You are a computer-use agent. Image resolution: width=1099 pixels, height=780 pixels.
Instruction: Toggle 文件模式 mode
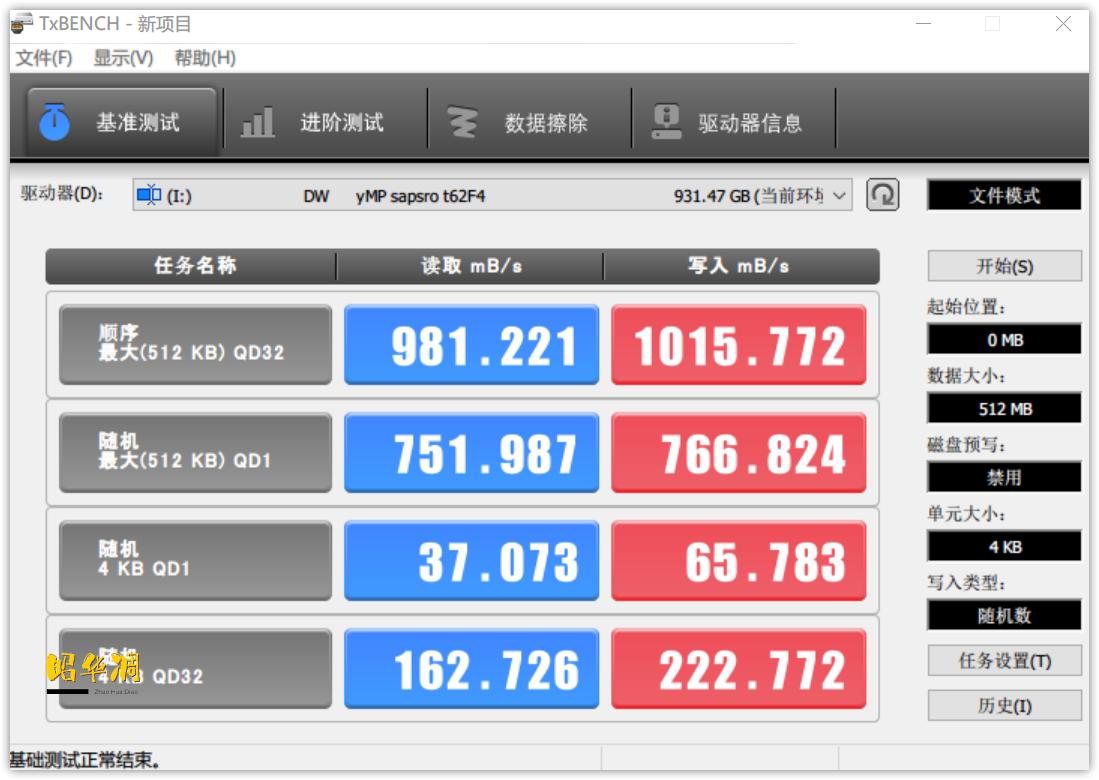pyautogui.click(x=1003, y=195)
